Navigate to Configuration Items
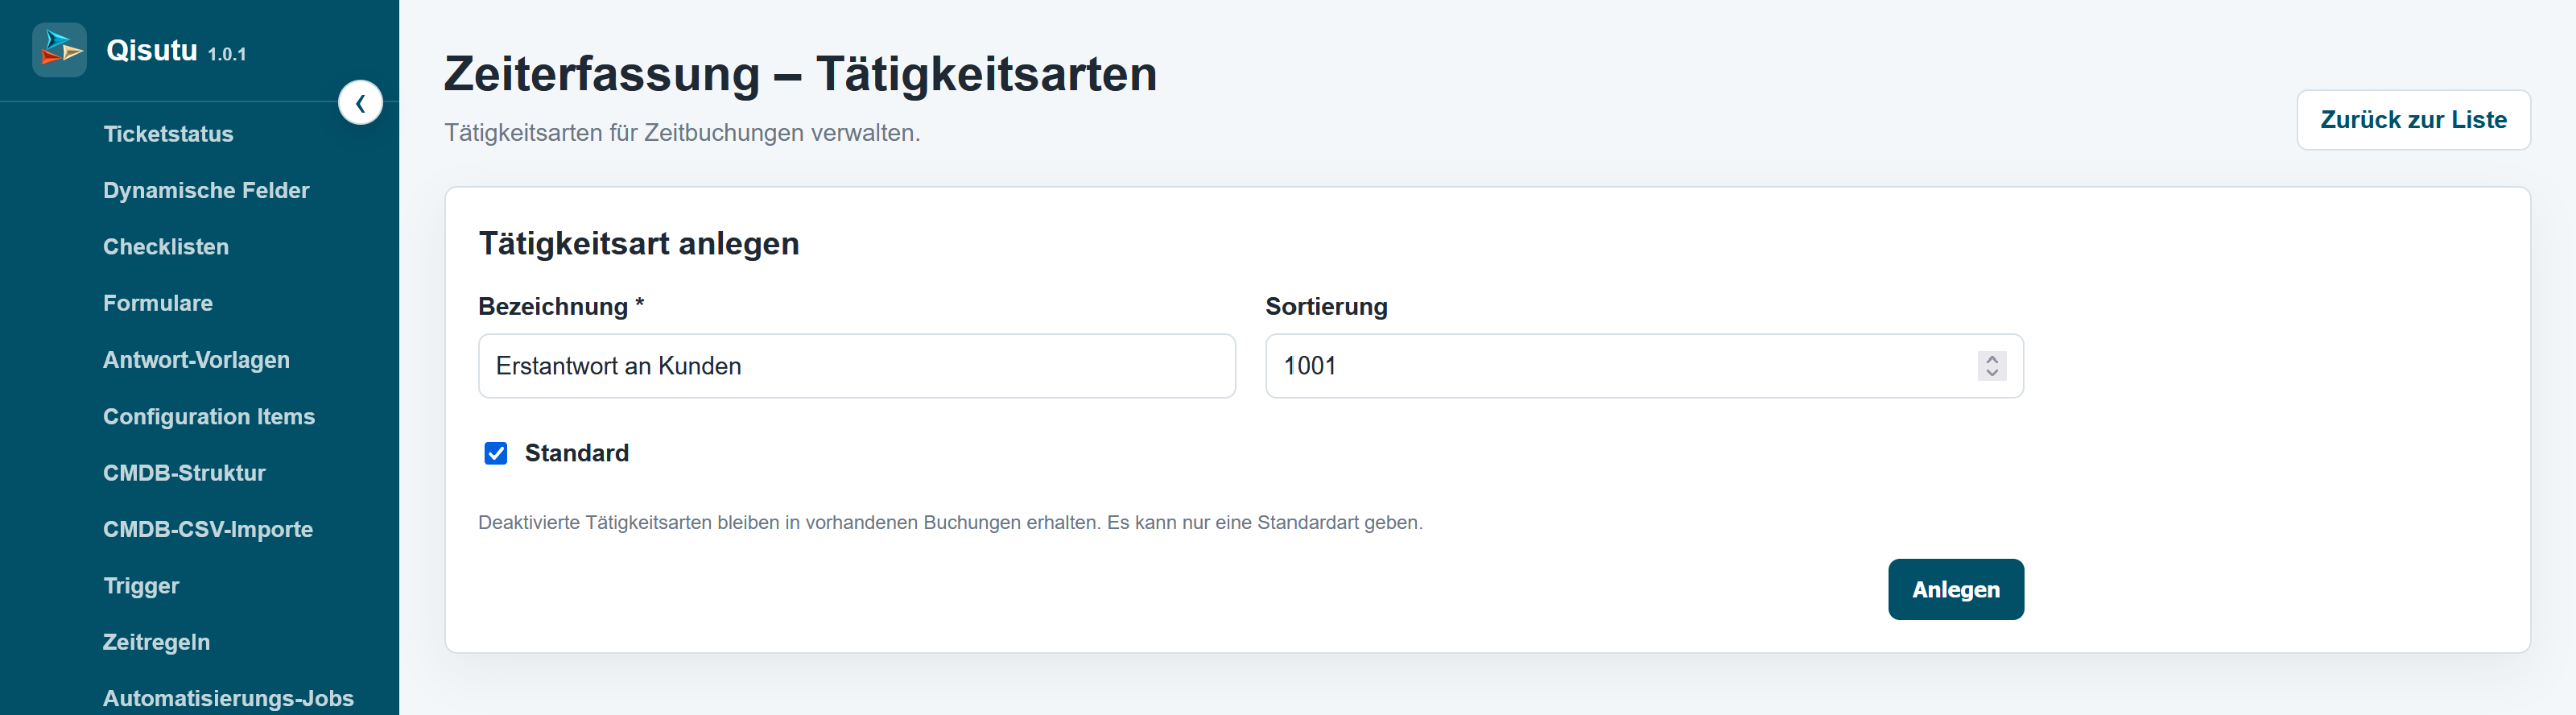Viewport: 2576px width, 715px height. point(209,416)
